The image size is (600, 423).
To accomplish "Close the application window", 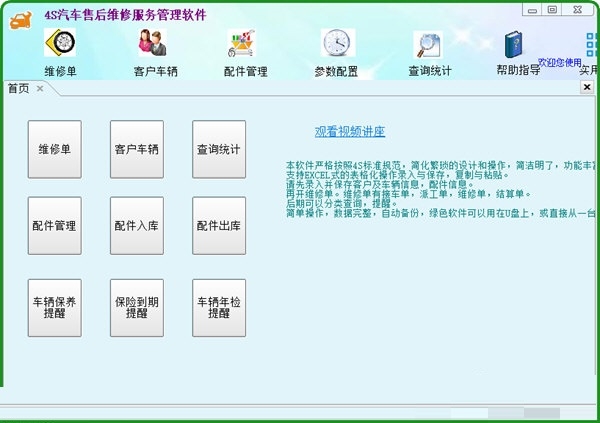I will 578,10.
